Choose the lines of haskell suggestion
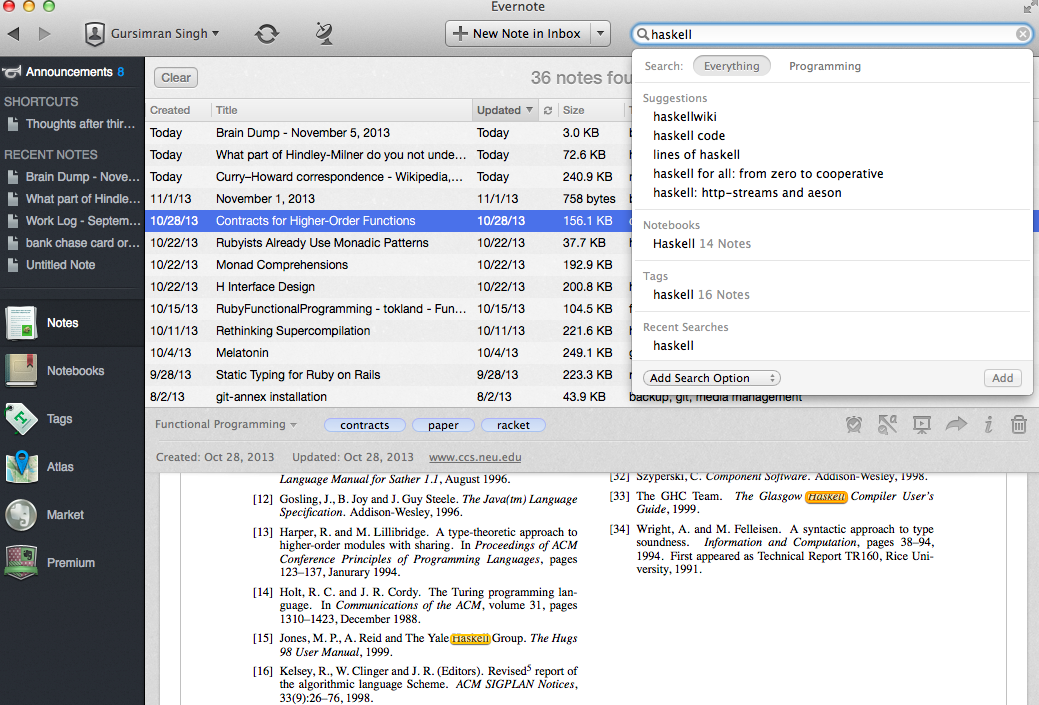 696,154
